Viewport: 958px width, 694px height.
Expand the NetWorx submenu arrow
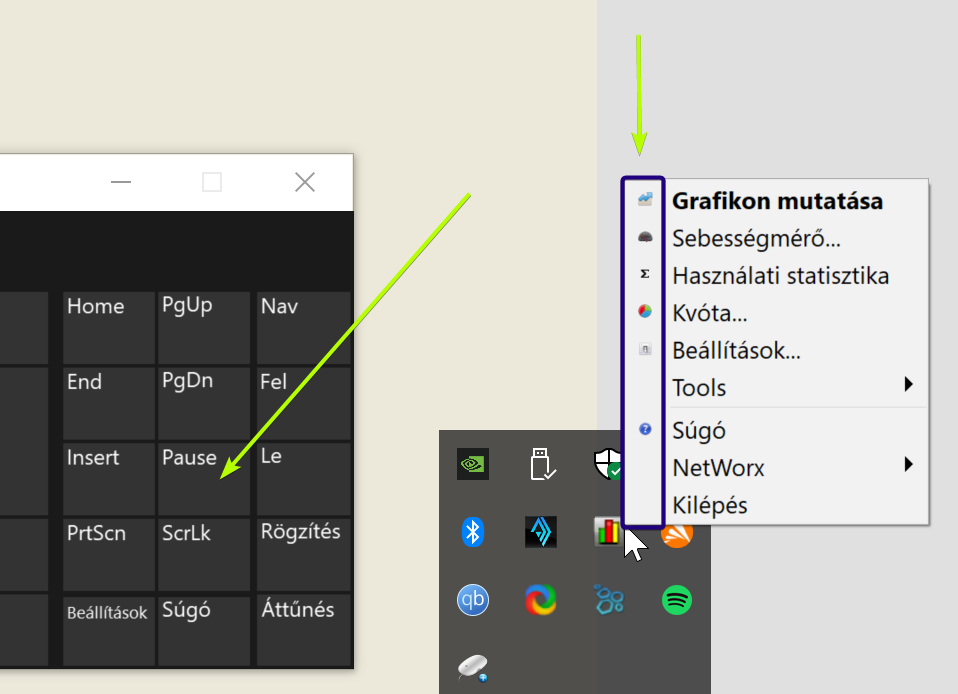tap(908, 464)
